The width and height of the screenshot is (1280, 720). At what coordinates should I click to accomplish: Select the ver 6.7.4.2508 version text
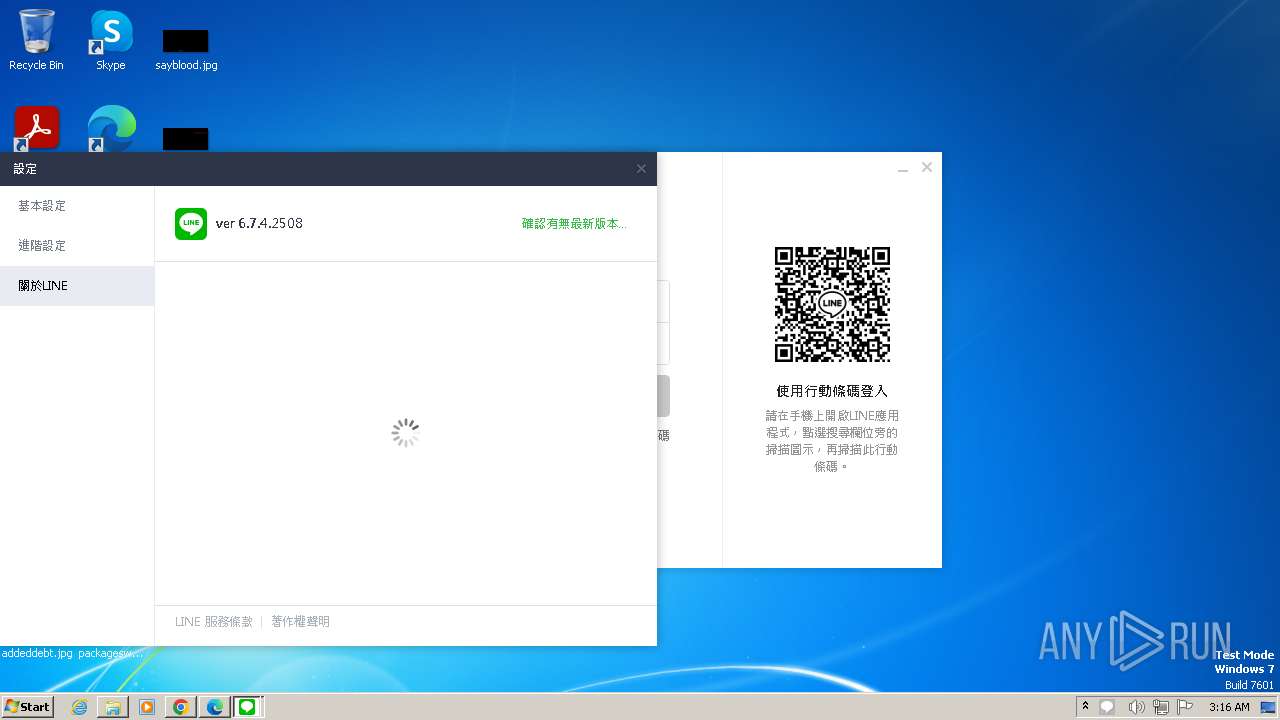point(259,223)
